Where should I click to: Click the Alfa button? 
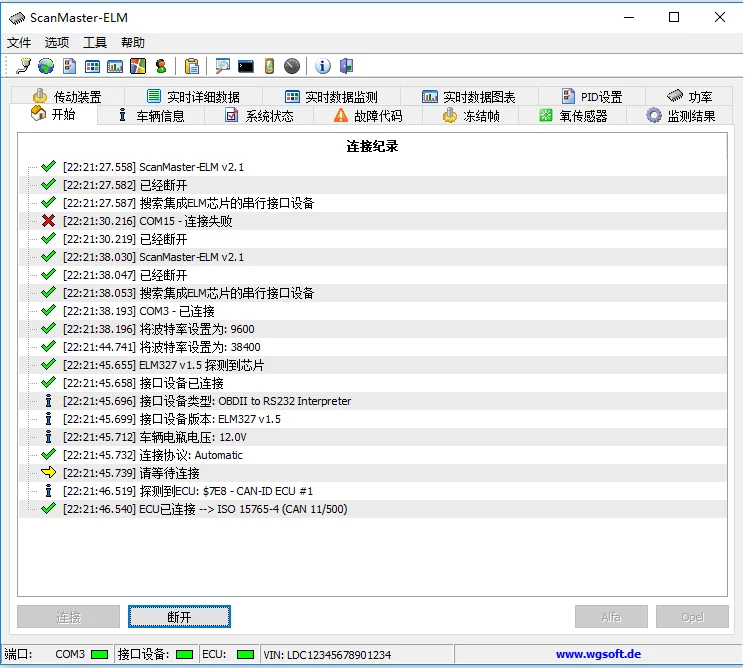611,617
